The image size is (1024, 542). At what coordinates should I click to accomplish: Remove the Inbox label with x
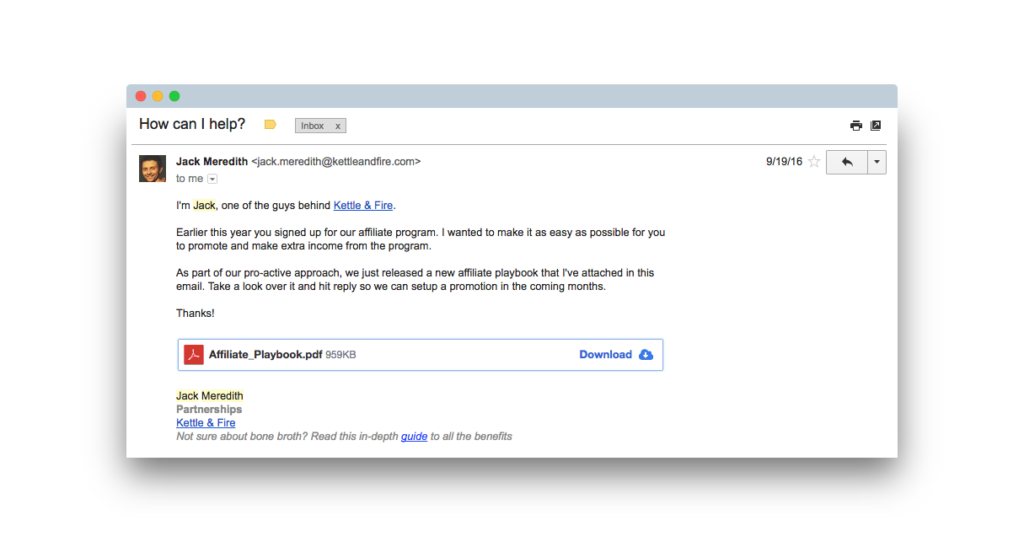(338, 126)
